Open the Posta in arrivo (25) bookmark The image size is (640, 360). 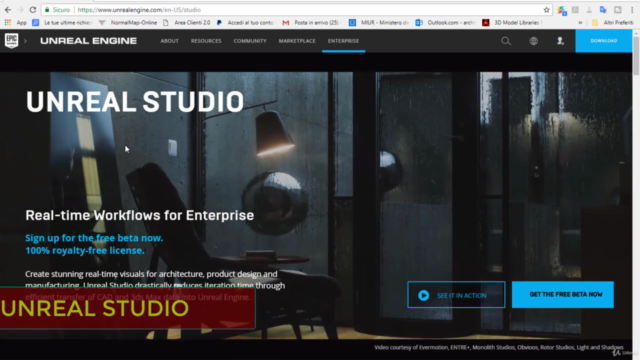click(x=312, y=23)
